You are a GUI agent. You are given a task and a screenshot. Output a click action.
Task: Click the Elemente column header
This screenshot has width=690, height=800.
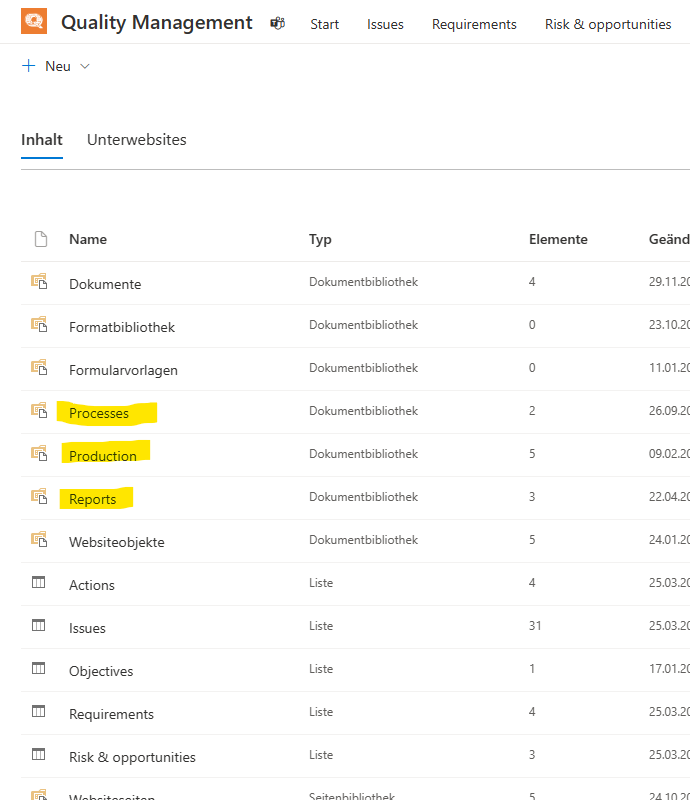tap(558, 239)
